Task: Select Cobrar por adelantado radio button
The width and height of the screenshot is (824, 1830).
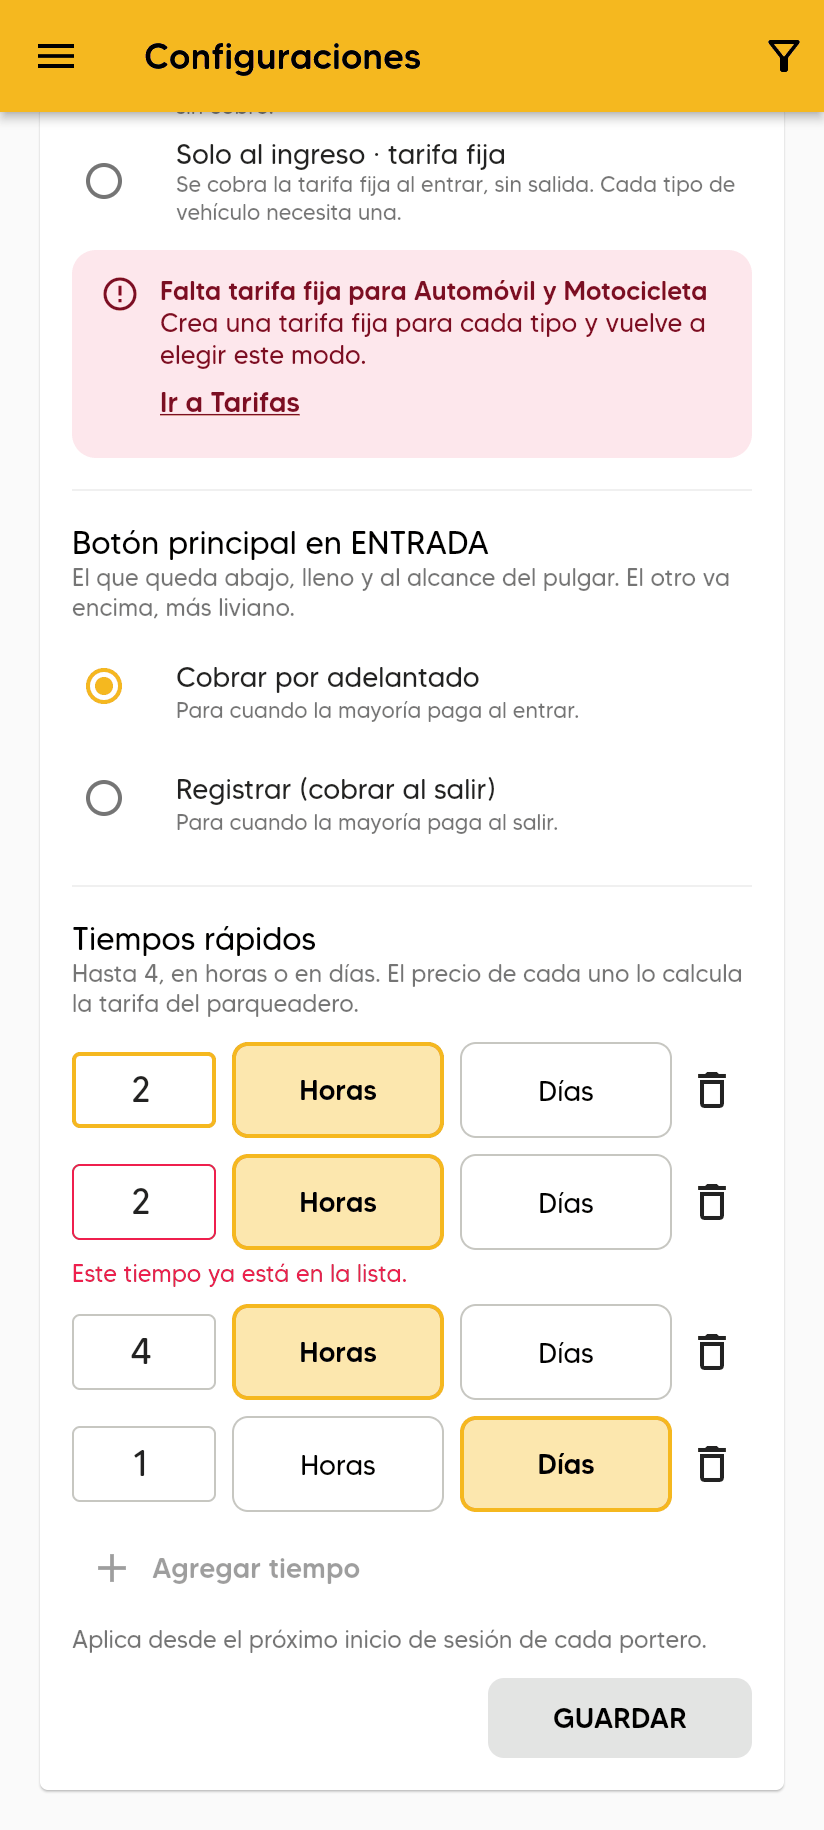Action: click(104, 686)
